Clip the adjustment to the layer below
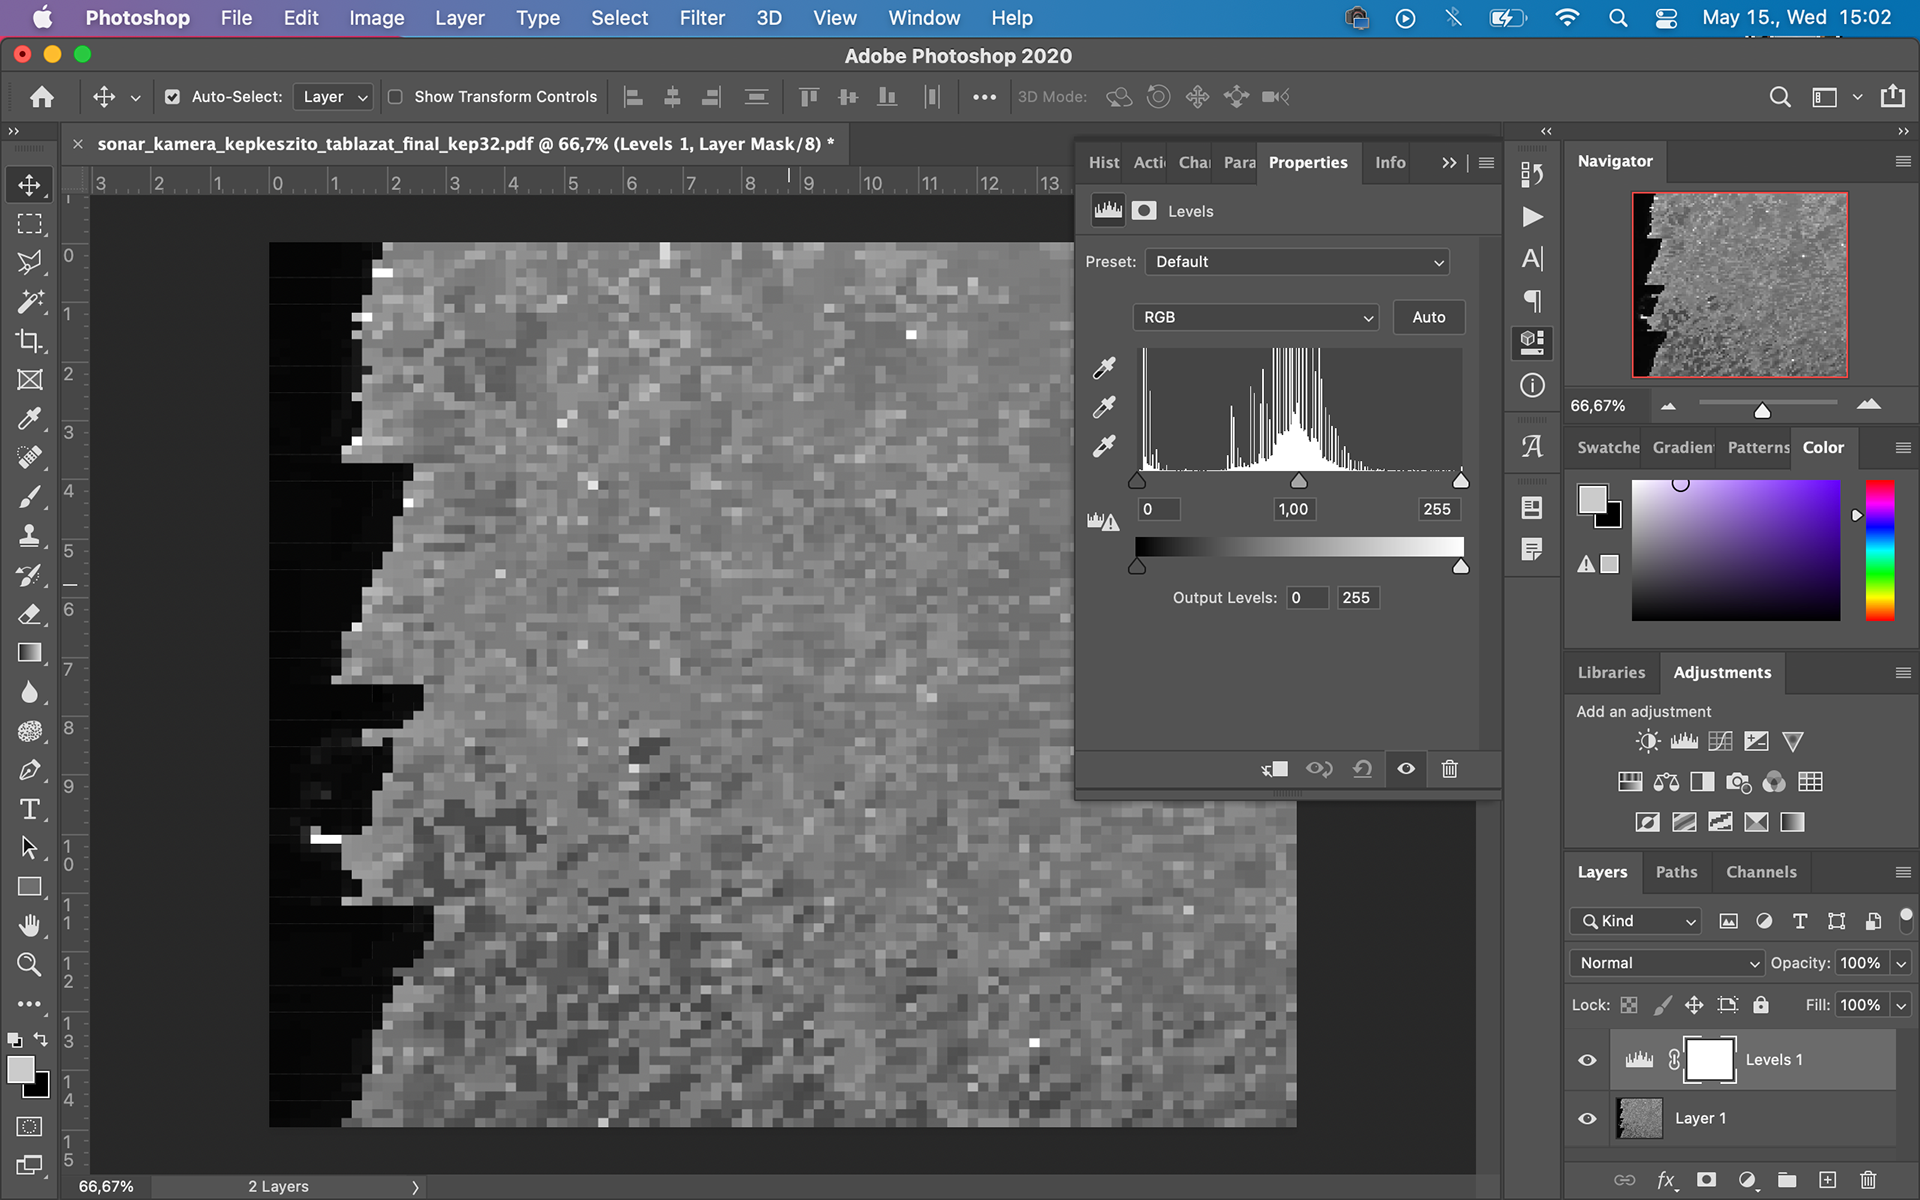The image size is (1920, 1200). [x=1275, y=769]
